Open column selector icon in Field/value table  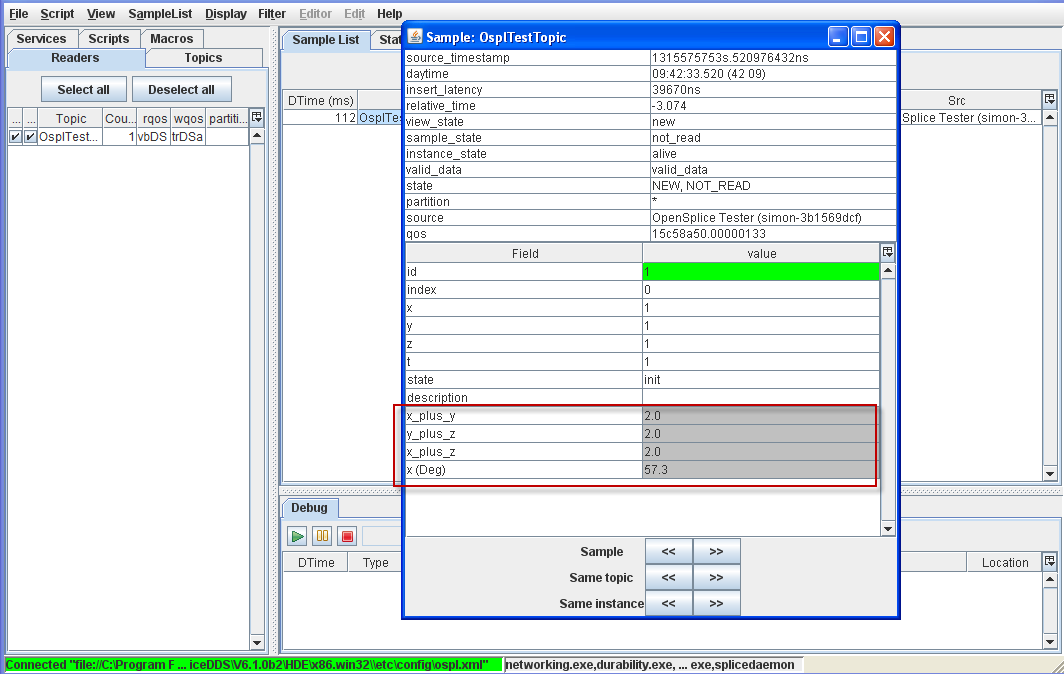pyautogui.click(x=888, y=252)
